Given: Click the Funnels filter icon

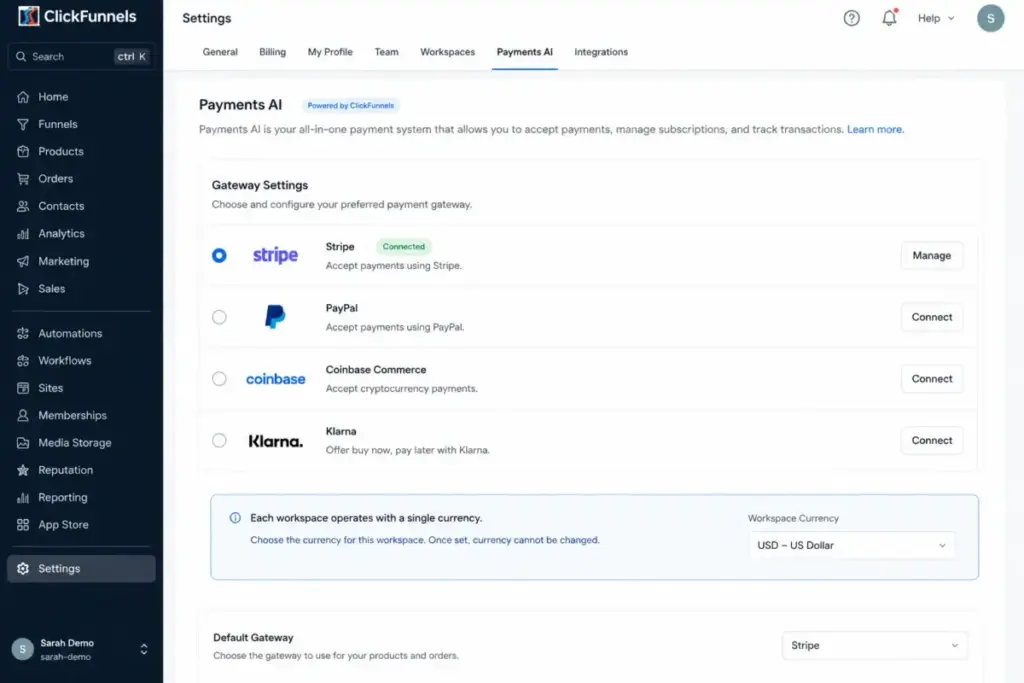Looking at the screenshot, I should click(x=23, y=124).
